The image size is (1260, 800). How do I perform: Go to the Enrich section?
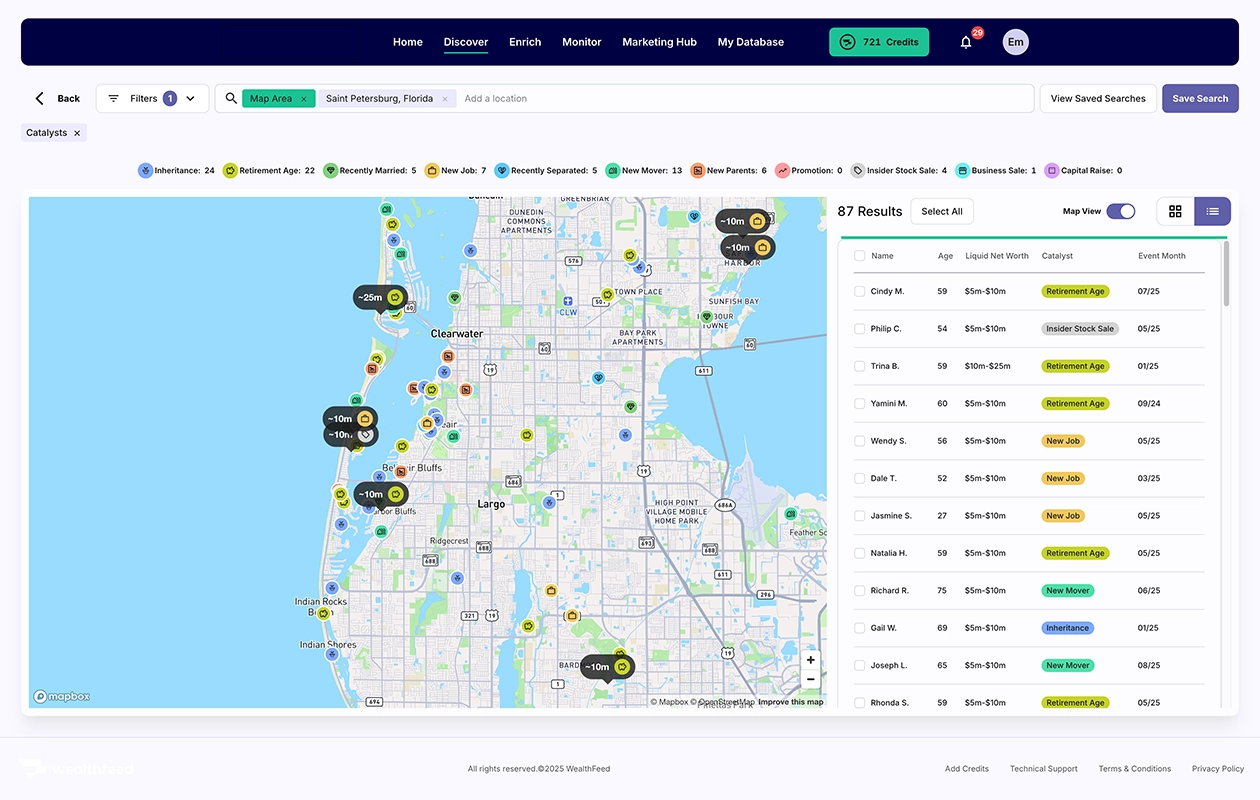point(525,42)
